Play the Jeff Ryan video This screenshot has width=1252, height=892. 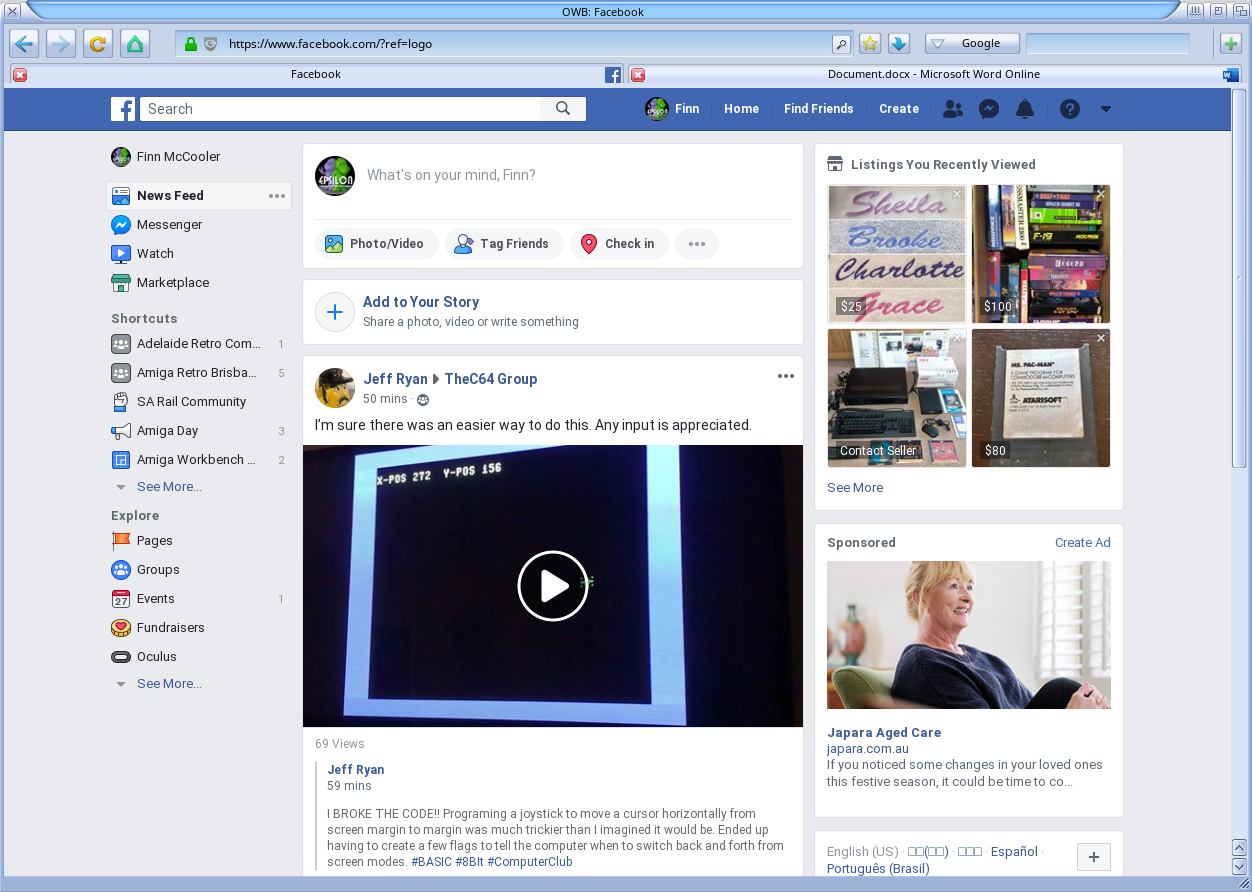(x=553, y=586)
